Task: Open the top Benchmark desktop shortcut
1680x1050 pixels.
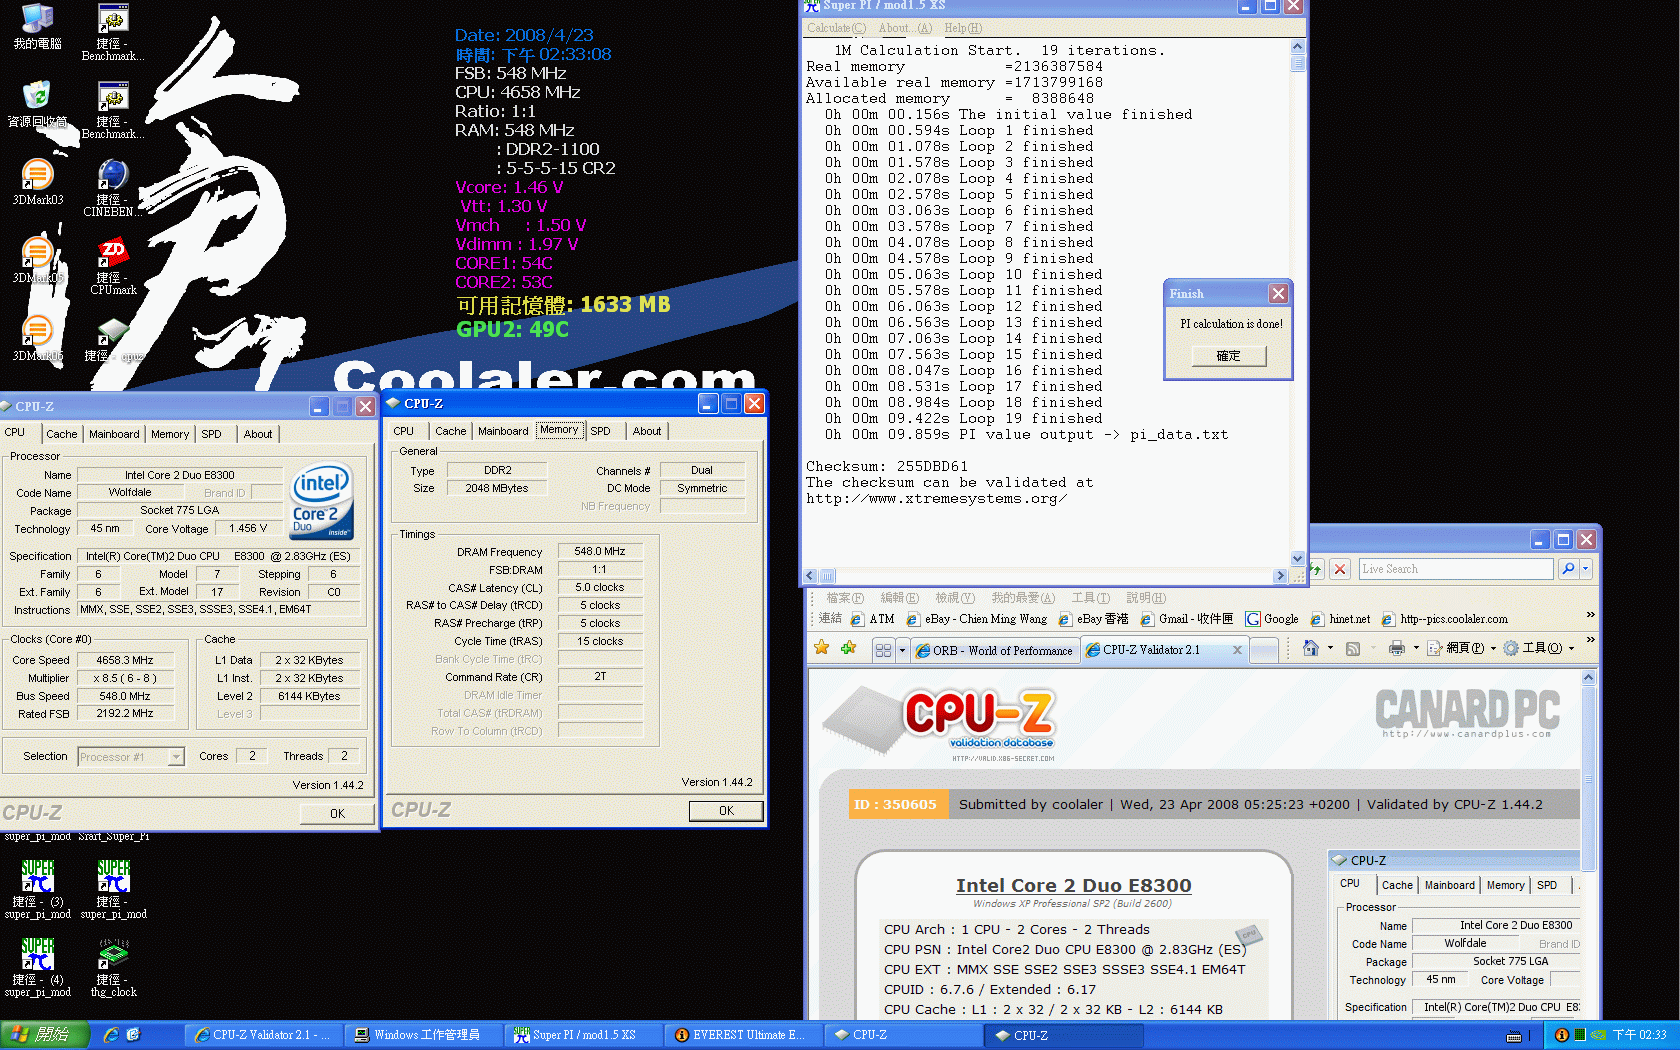Action: 113,31
